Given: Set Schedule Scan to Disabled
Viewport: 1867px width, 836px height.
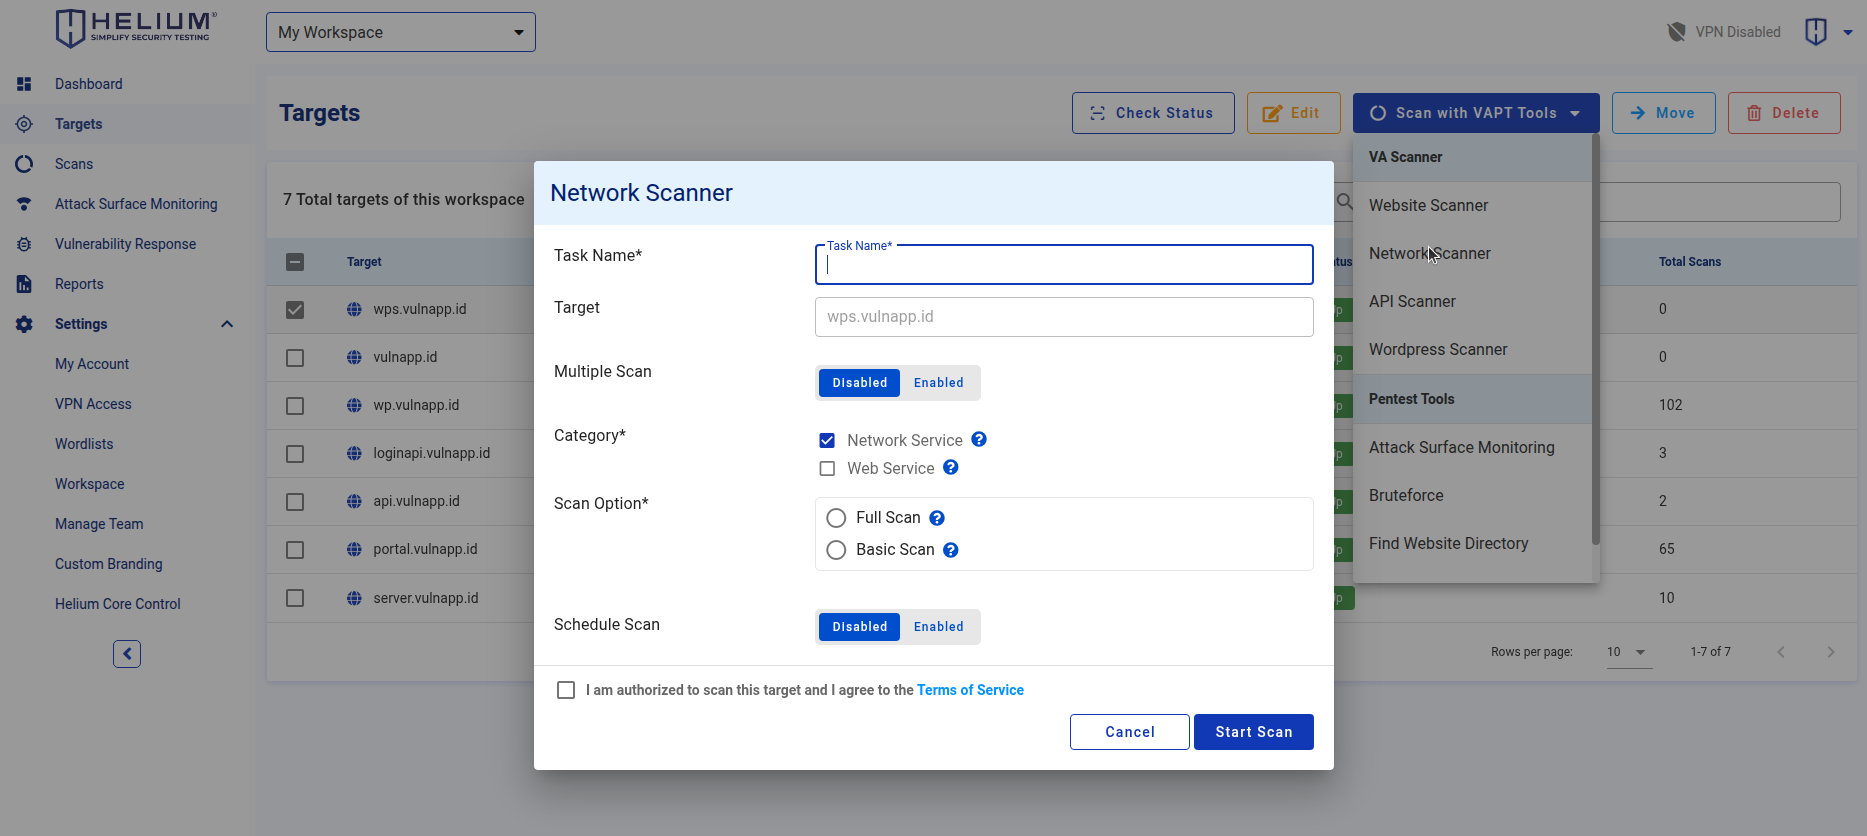Looking at the screenshot, I should click(x=860, y=627).
